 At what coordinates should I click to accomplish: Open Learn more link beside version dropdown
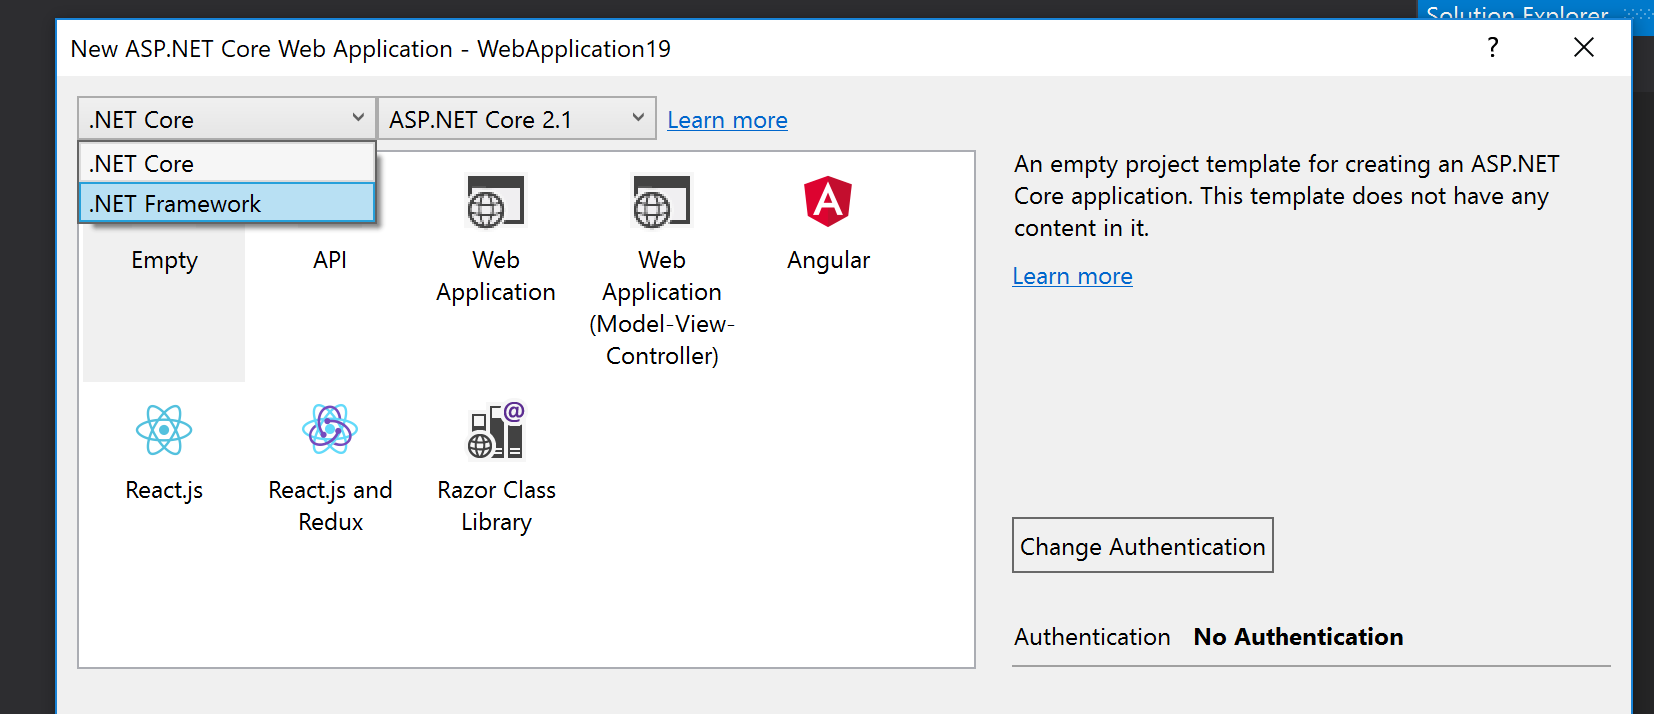pyautogui.click(x=727, y=120)
